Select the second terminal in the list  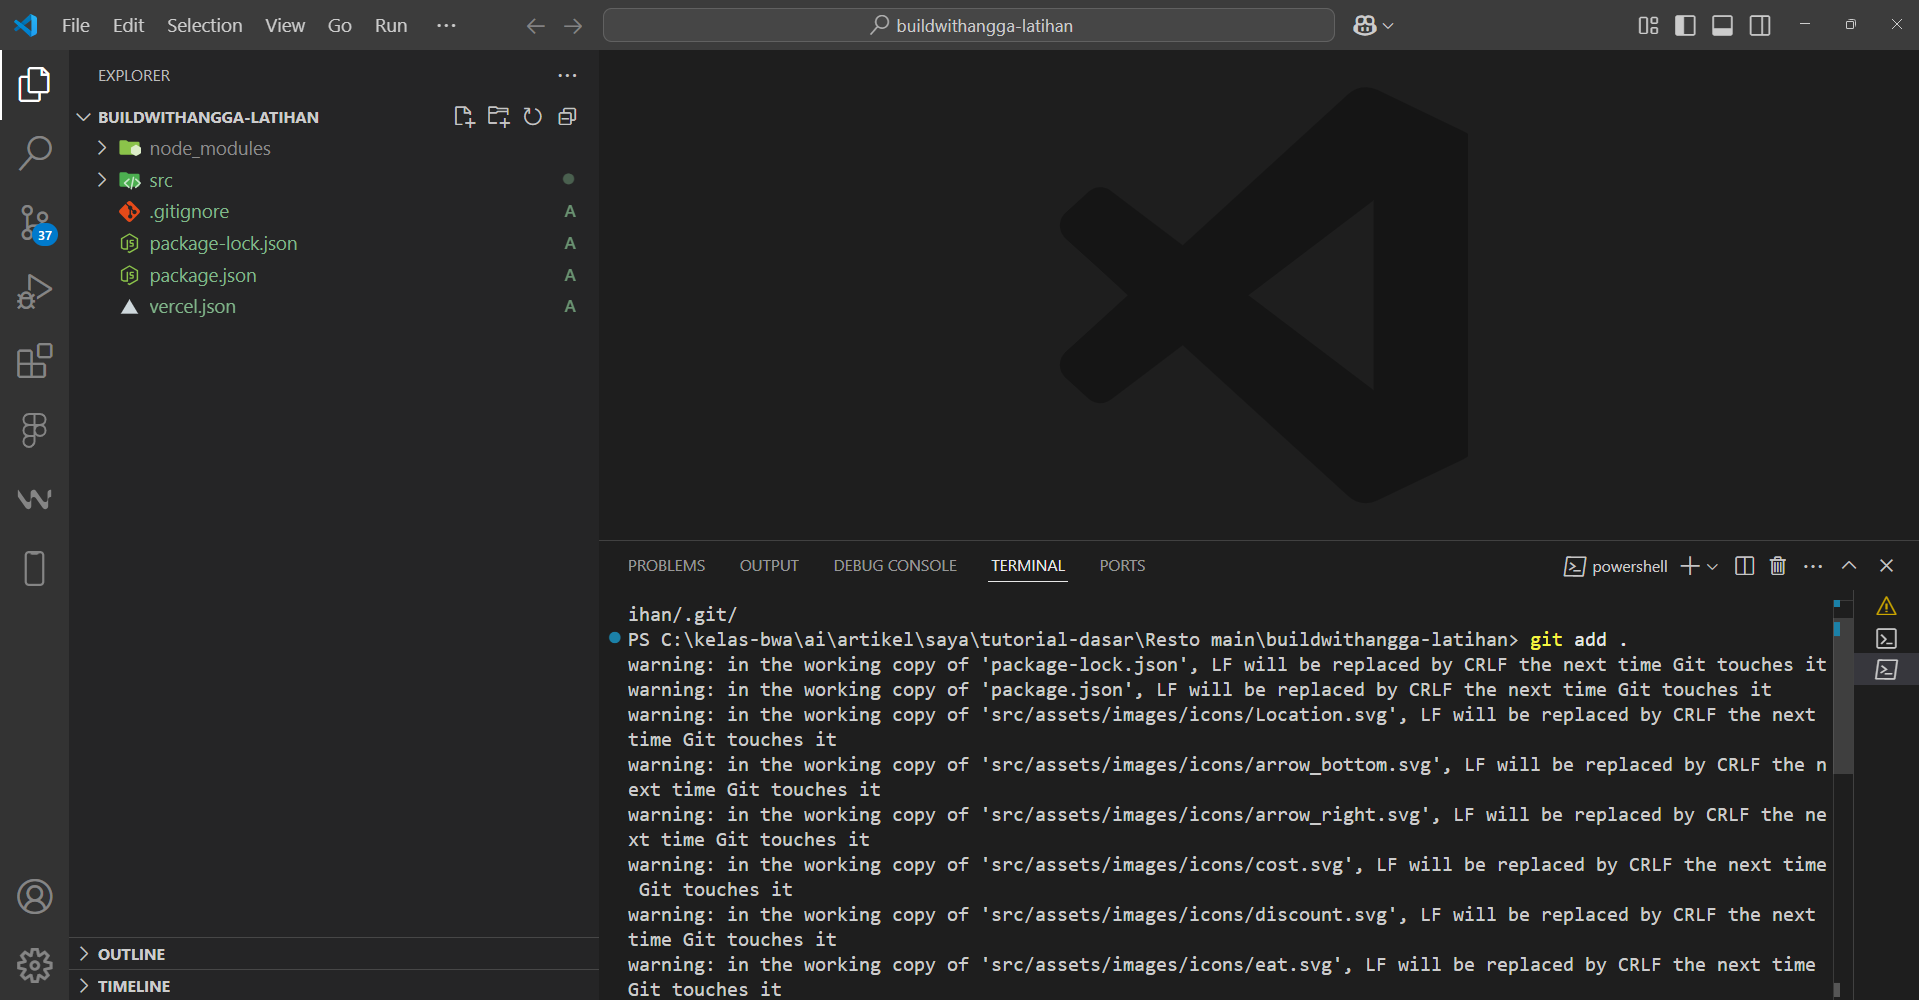click(1886, 638)
